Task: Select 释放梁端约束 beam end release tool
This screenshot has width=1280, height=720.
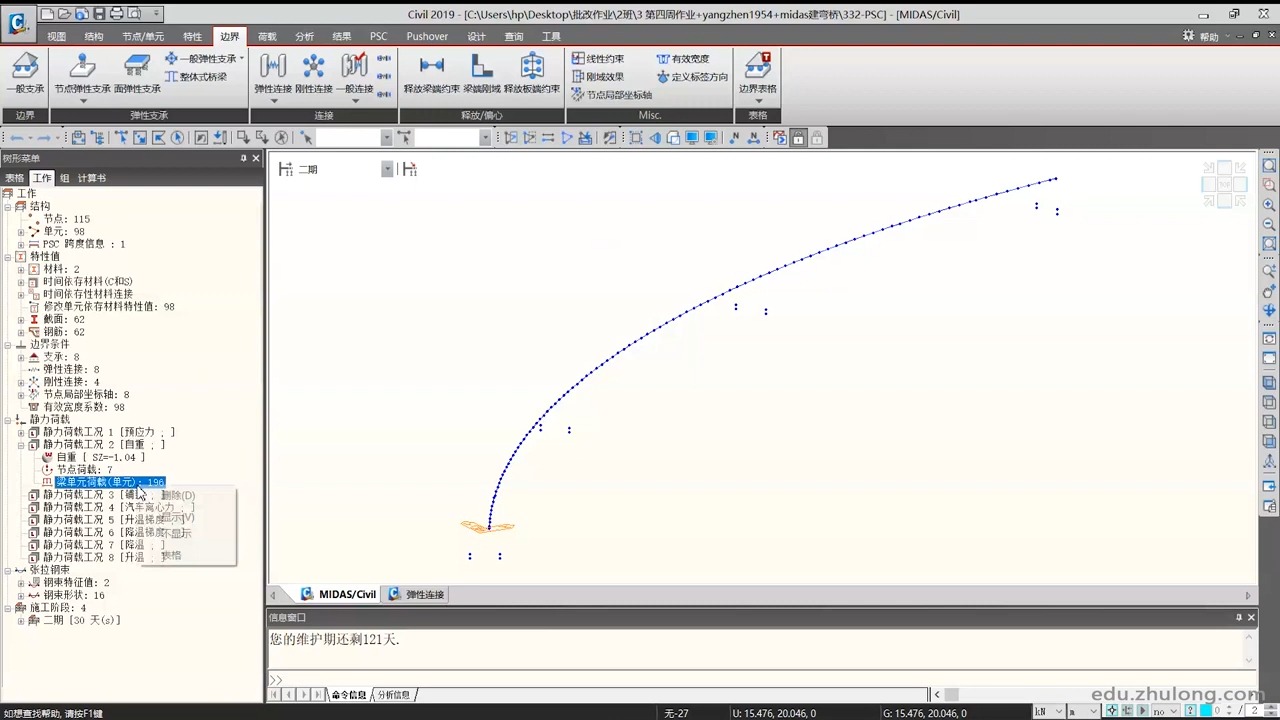Action: coord(431,73)
